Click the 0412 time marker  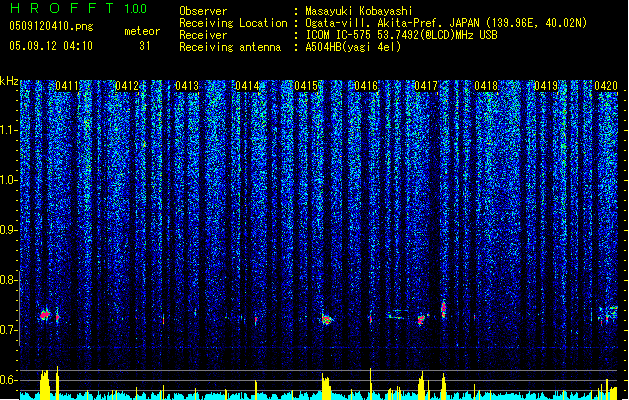[x=127, y=86]
